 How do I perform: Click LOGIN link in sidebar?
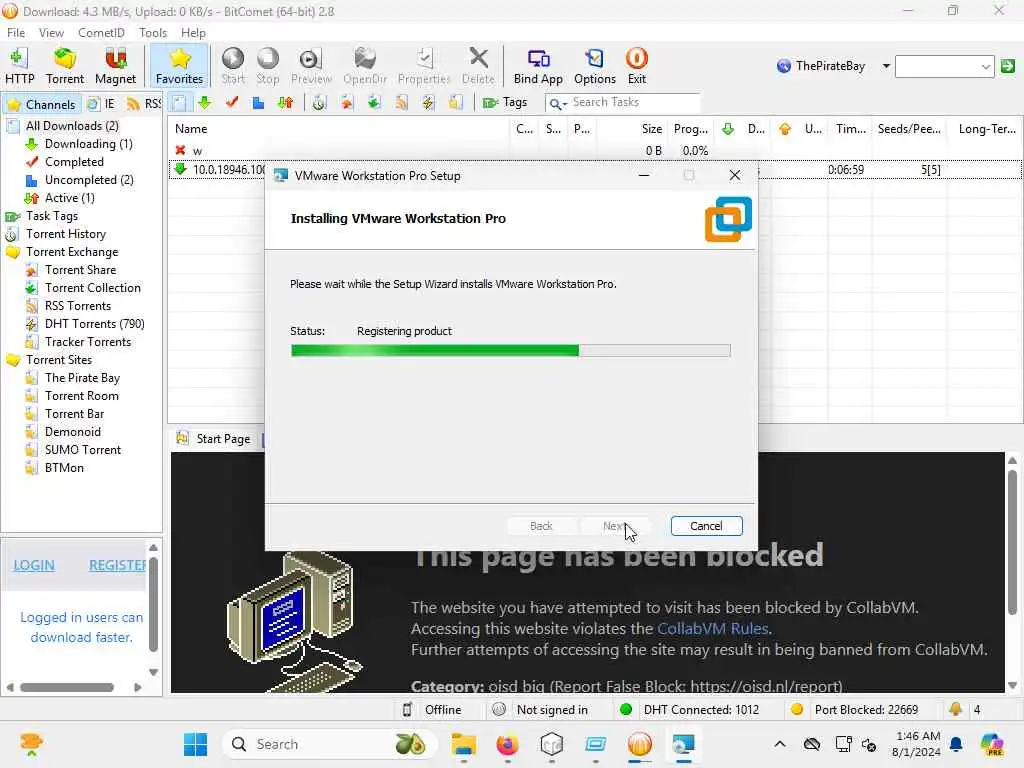[x=34, y=566]
